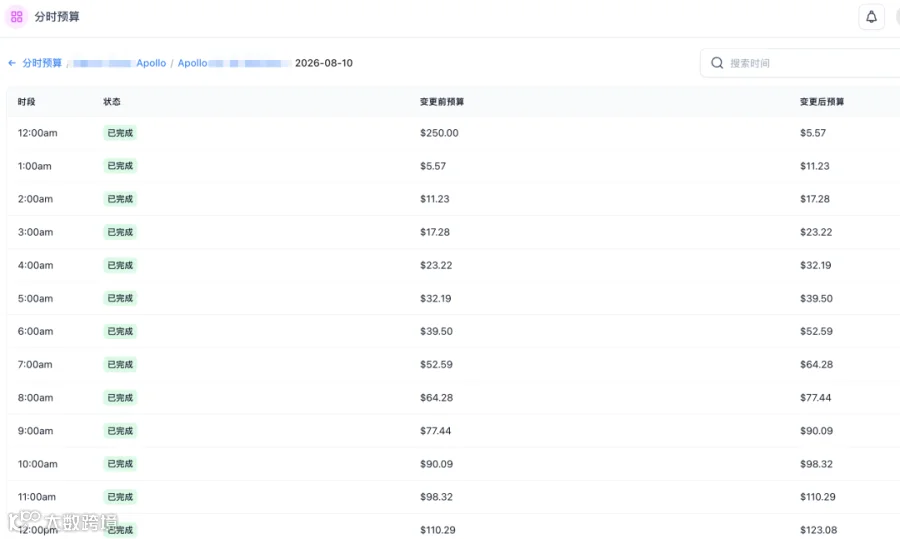Click the 变更后预算 column header
Image resolution: width=900 pixels, height=539 pixels.
point(822,102)
